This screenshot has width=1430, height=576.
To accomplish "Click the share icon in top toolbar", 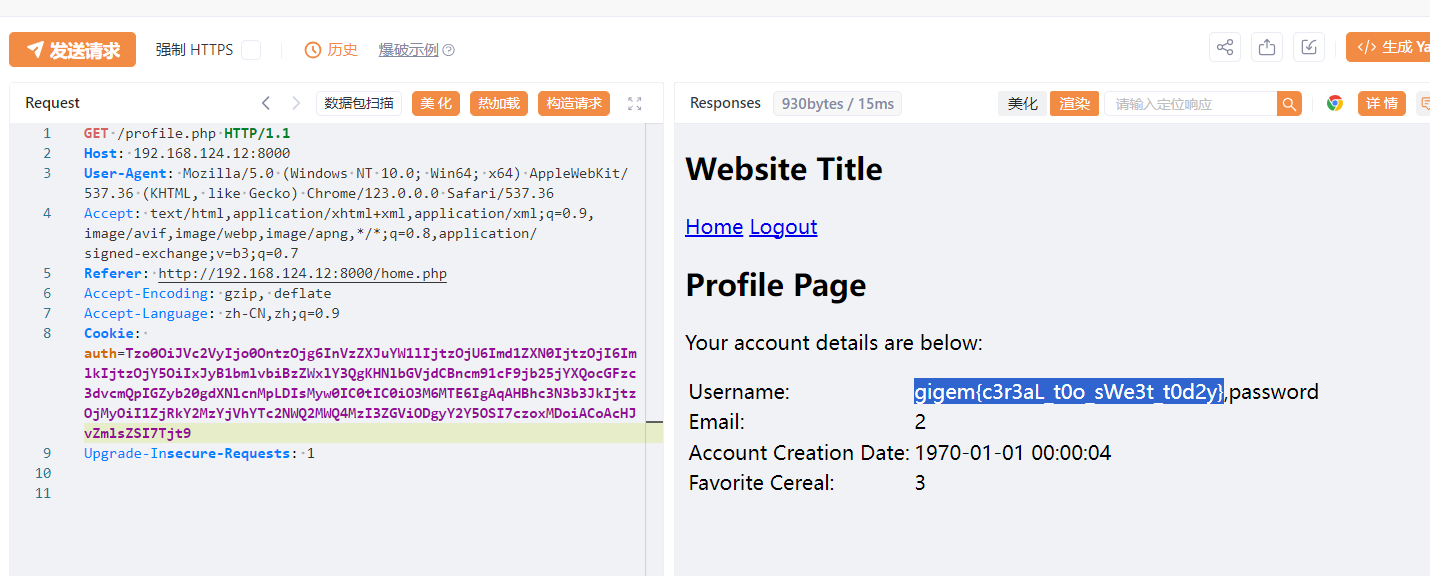I will pos(1225,47).
